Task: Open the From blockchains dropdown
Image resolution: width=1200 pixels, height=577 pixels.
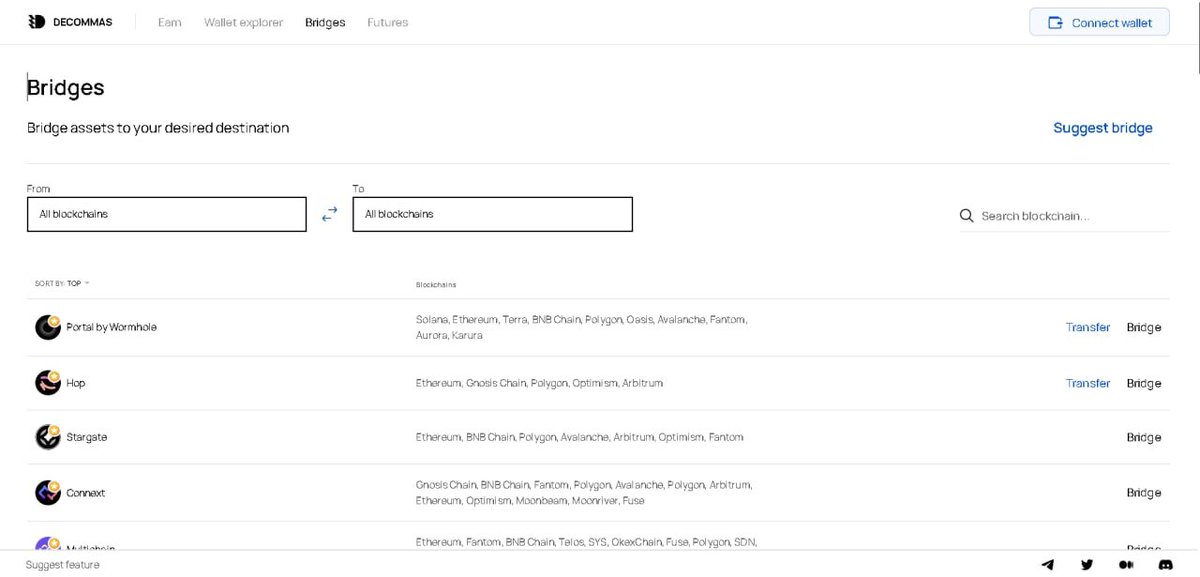Action: click(x=167, y=214)
